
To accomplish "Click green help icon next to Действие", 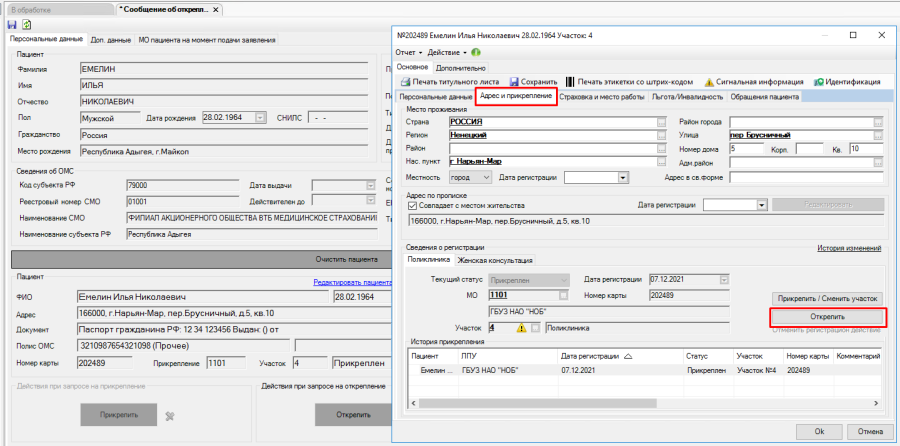I will [475, 51].
